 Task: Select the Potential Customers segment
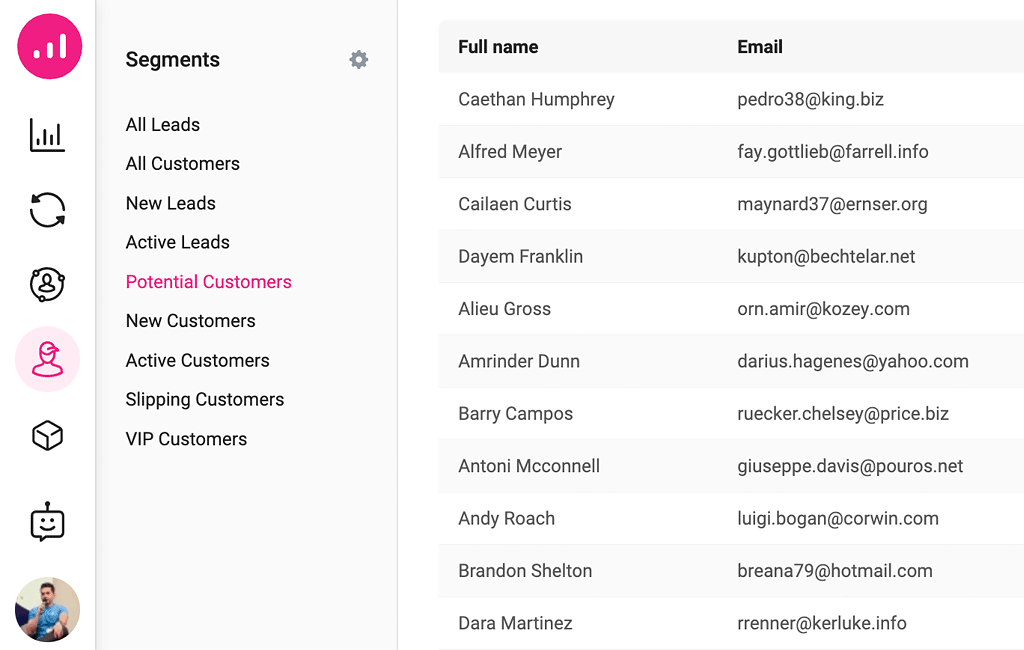[209, 282]
